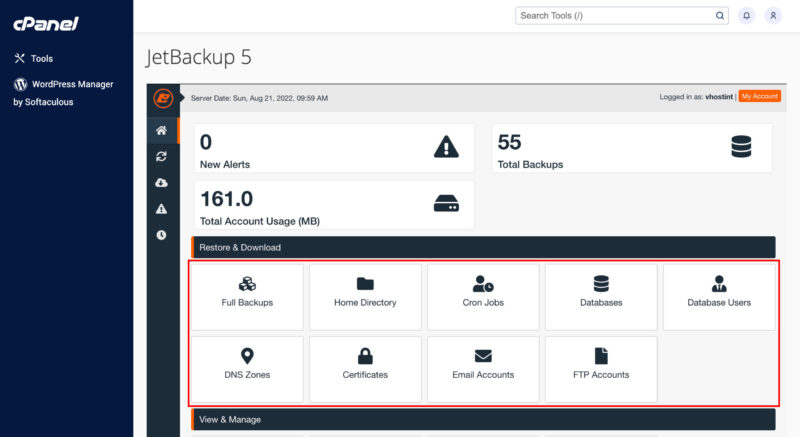Click the Certificates padlock icon
The width and height of the screenshot is (800, 437).
click(x=365, y=356)
